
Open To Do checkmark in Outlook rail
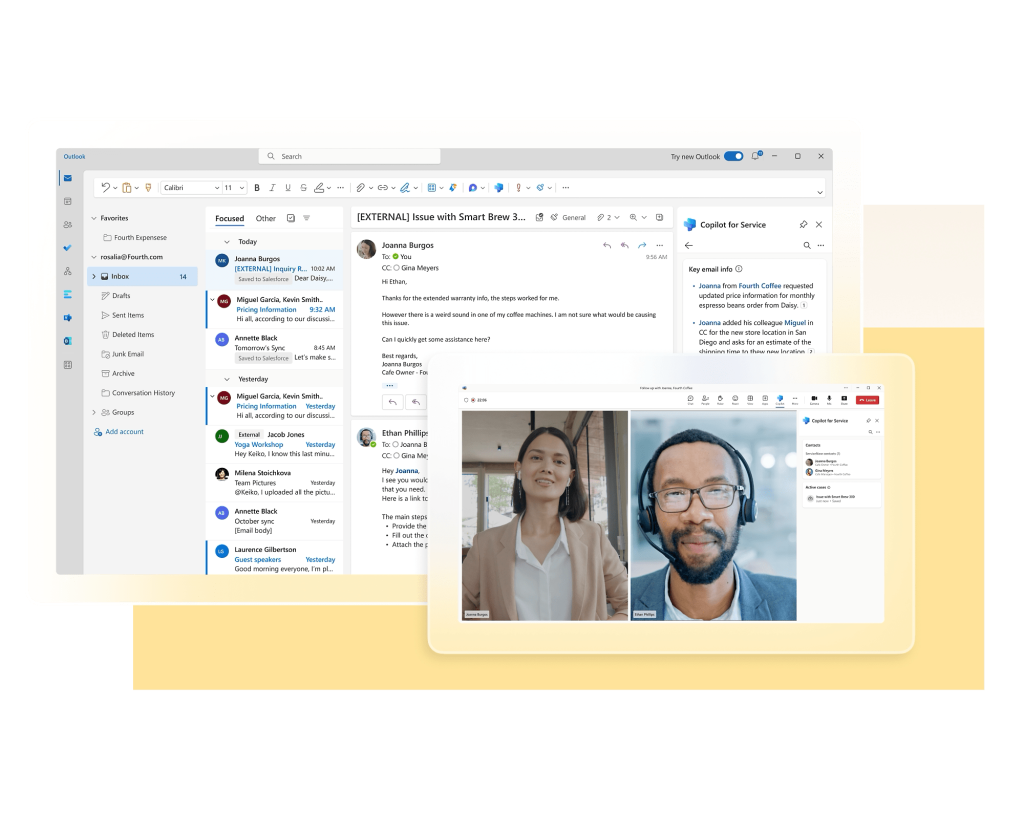(68, 248)
